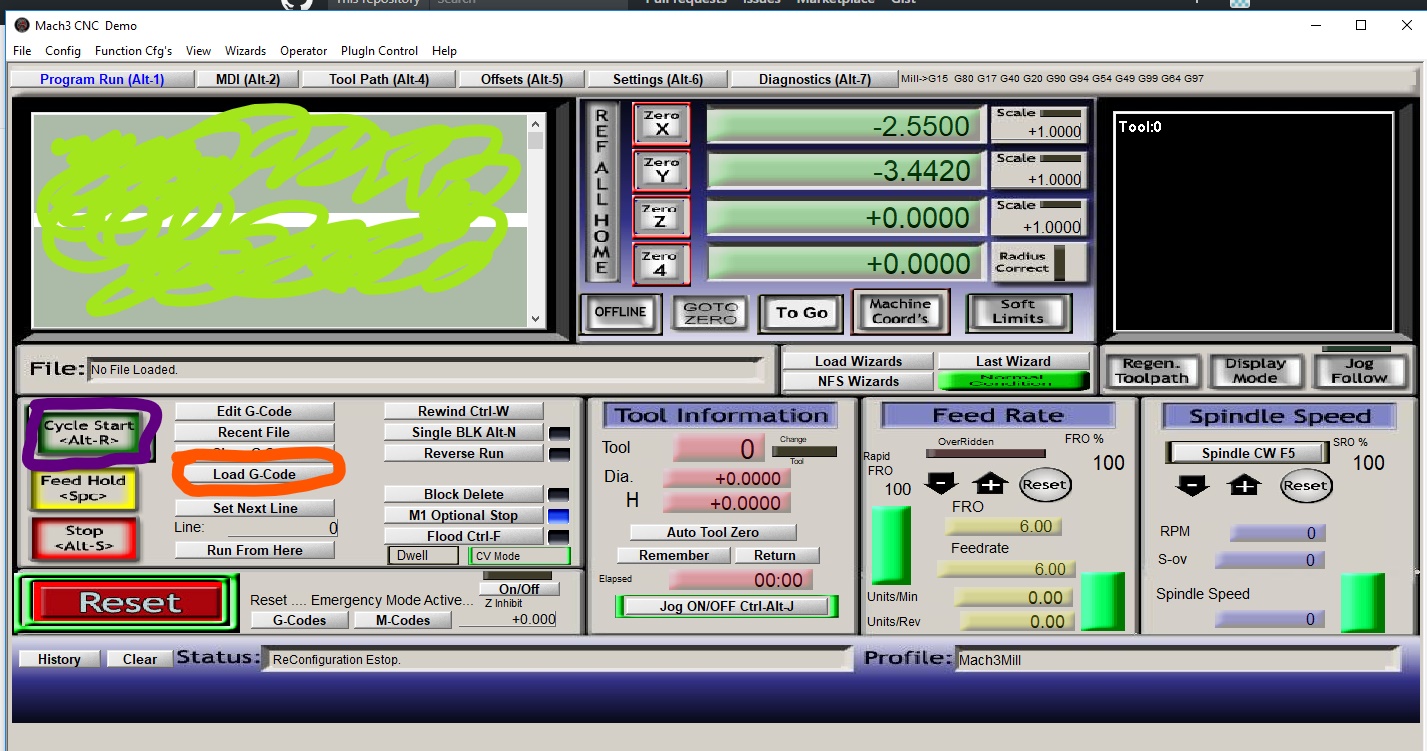Click Run From Here button
The width and height of the screenshot is (1427, 751).
coord(254,550)
